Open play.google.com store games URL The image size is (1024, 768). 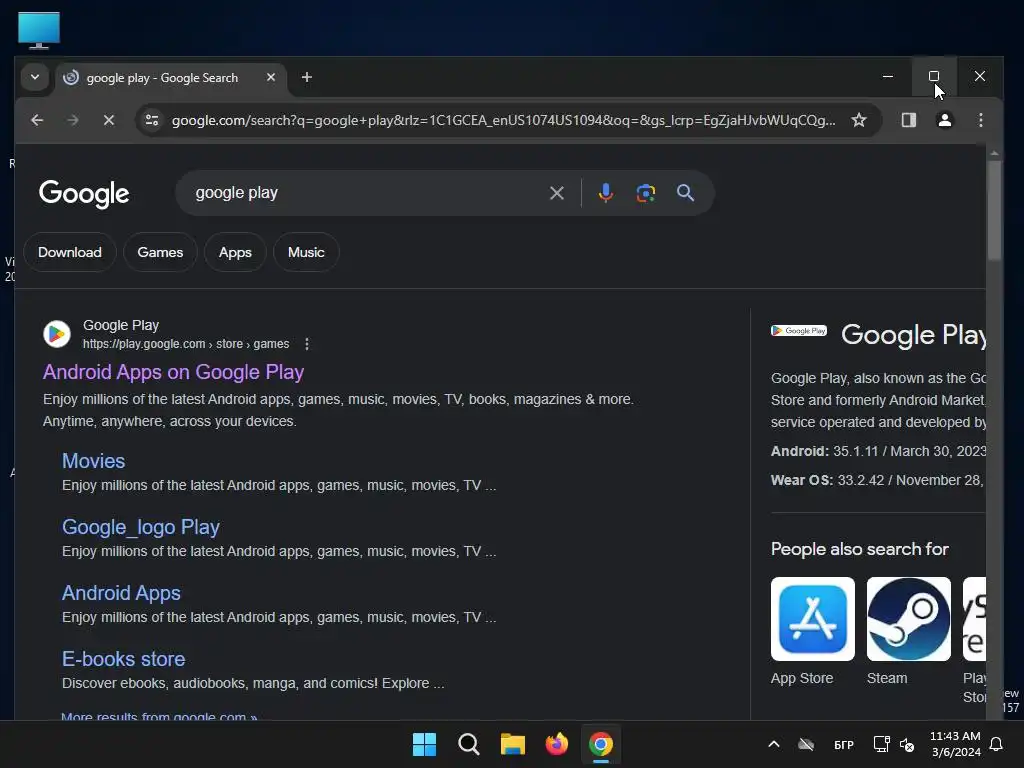coord(185,344)
